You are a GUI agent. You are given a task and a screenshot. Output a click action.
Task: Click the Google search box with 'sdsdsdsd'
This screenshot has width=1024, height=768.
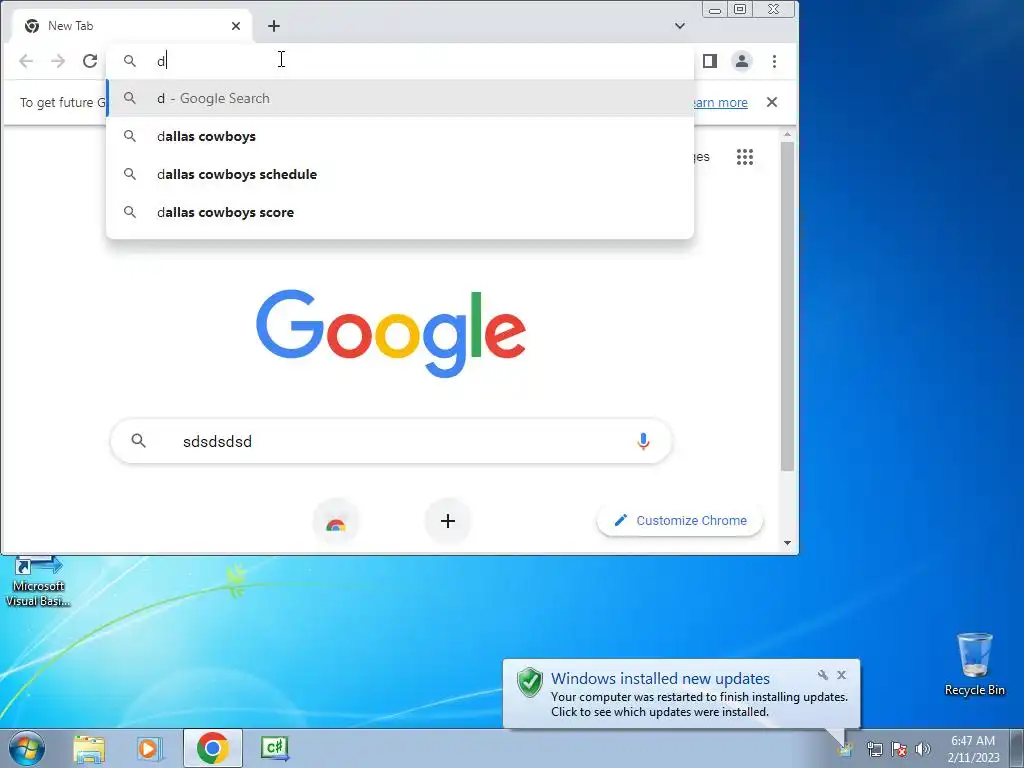(x=391, y=441)
